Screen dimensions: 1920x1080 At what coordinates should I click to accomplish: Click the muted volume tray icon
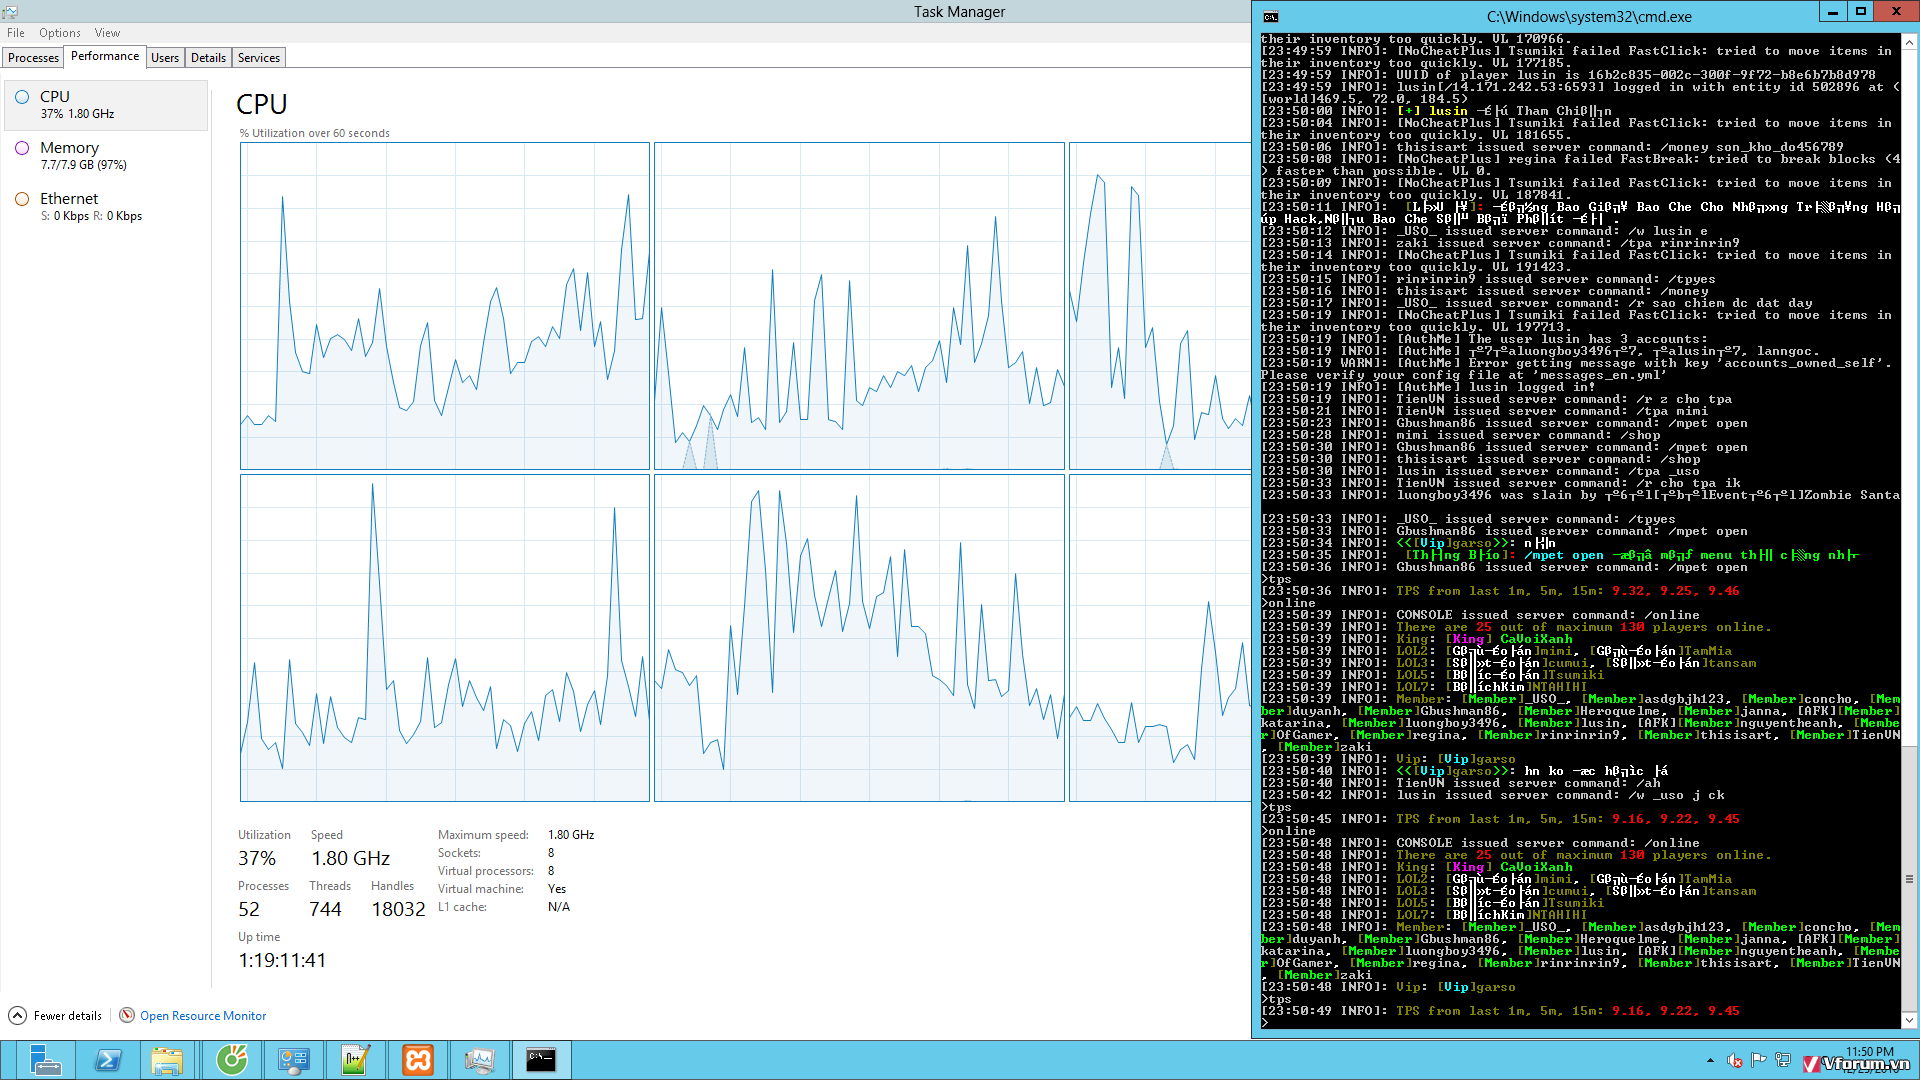point(1735,1060)
